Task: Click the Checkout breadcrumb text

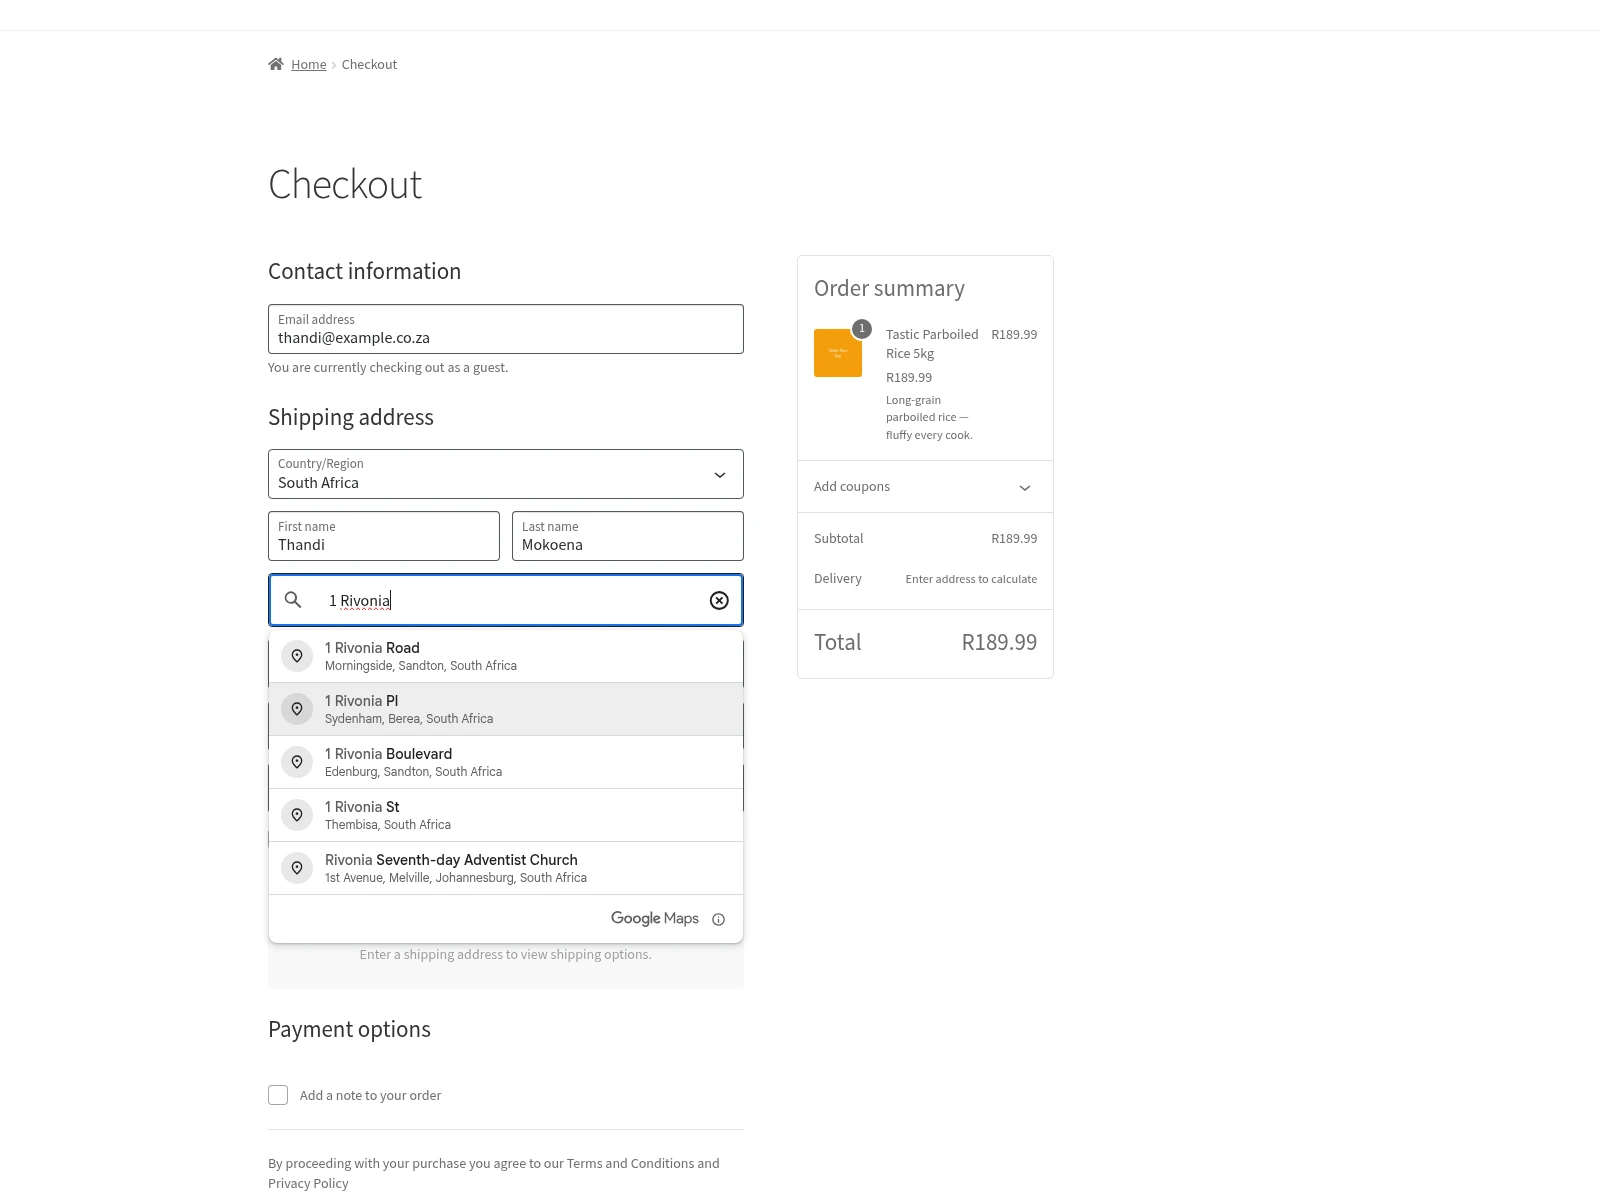Action: point(369,64)
